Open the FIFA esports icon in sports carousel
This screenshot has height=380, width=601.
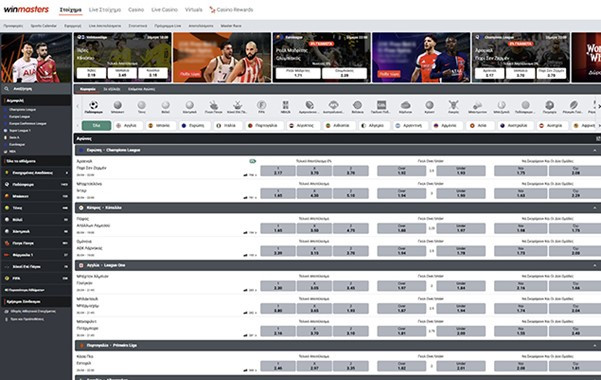coord(261,106)
